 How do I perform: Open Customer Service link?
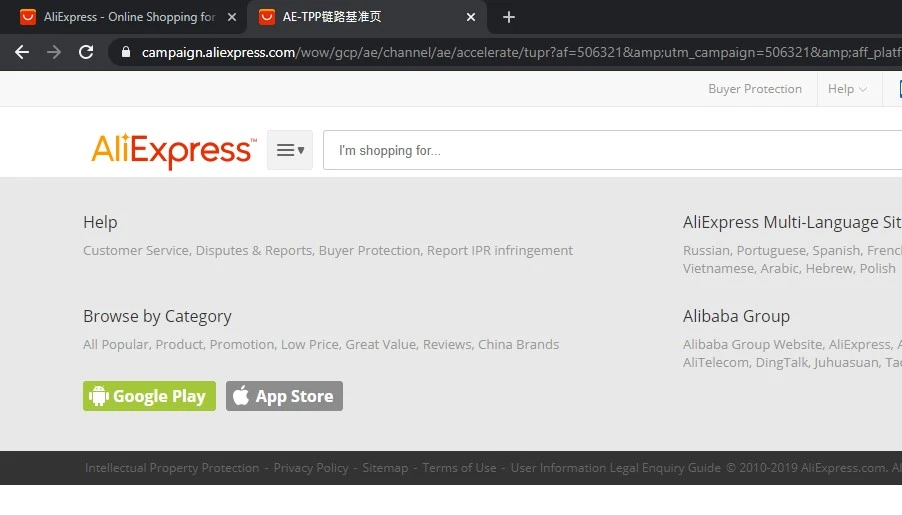tap(136, 250)
